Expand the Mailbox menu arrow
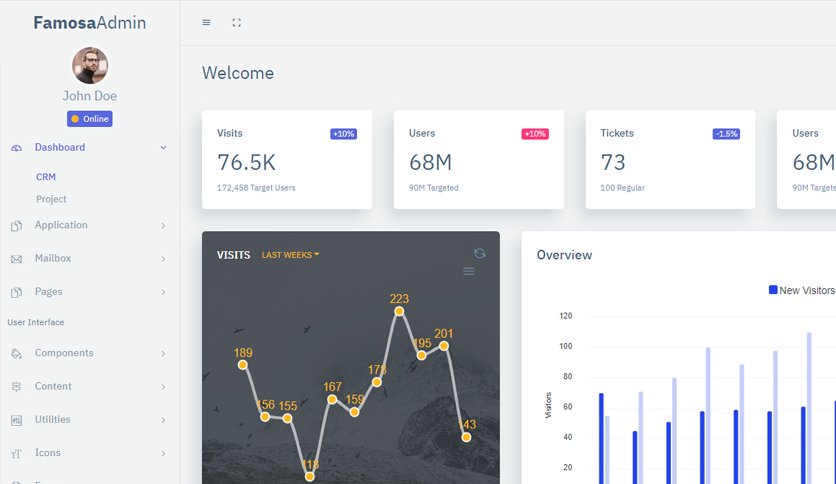The width and height of the screenshot is (836, 484). coord(163,259)
